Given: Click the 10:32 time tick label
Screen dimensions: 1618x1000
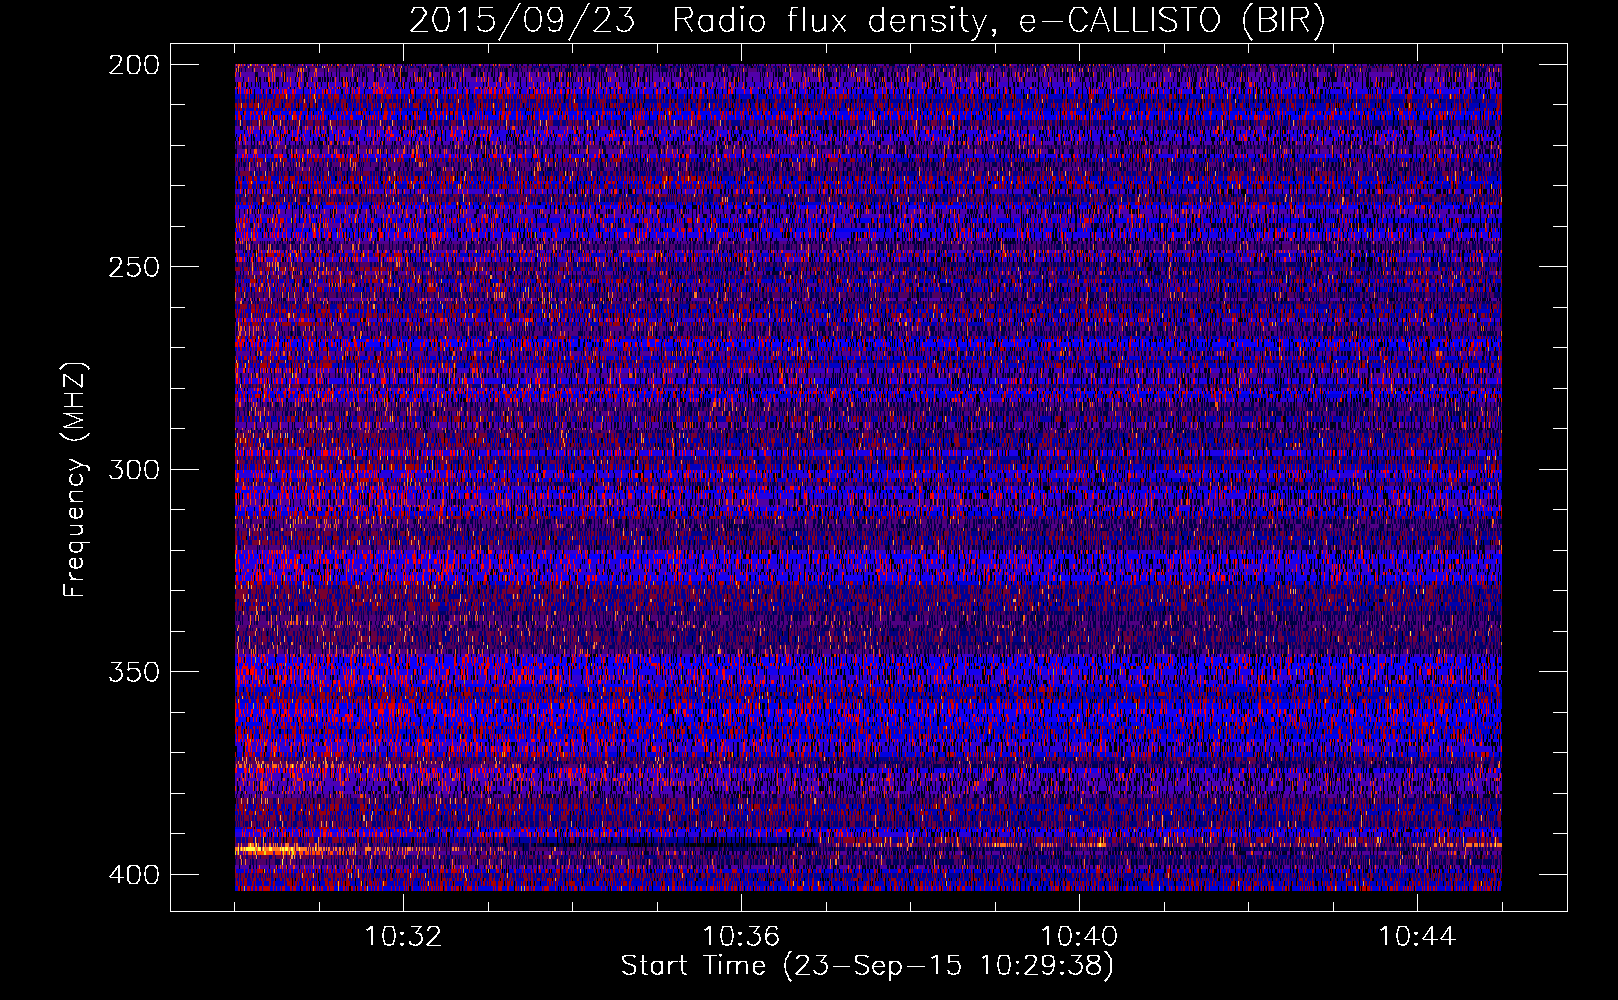Looking at the screenshot, I should tap(403, 937).
